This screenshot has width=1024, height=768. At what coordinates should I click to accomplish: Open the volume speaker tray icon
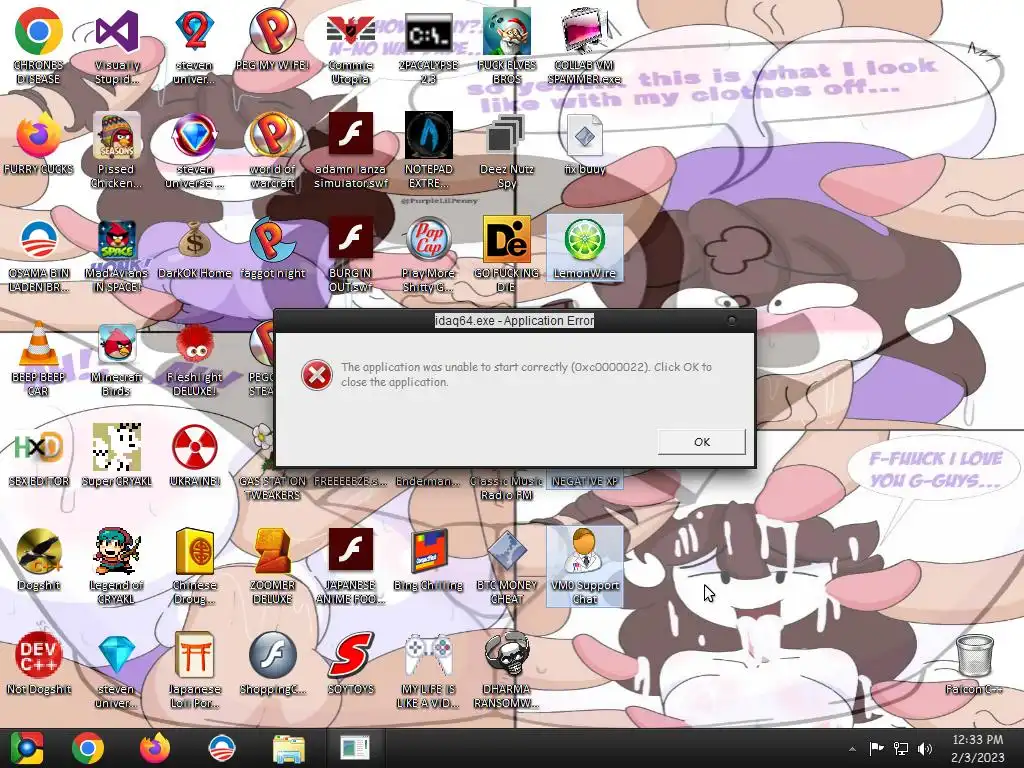pos(925,748)
